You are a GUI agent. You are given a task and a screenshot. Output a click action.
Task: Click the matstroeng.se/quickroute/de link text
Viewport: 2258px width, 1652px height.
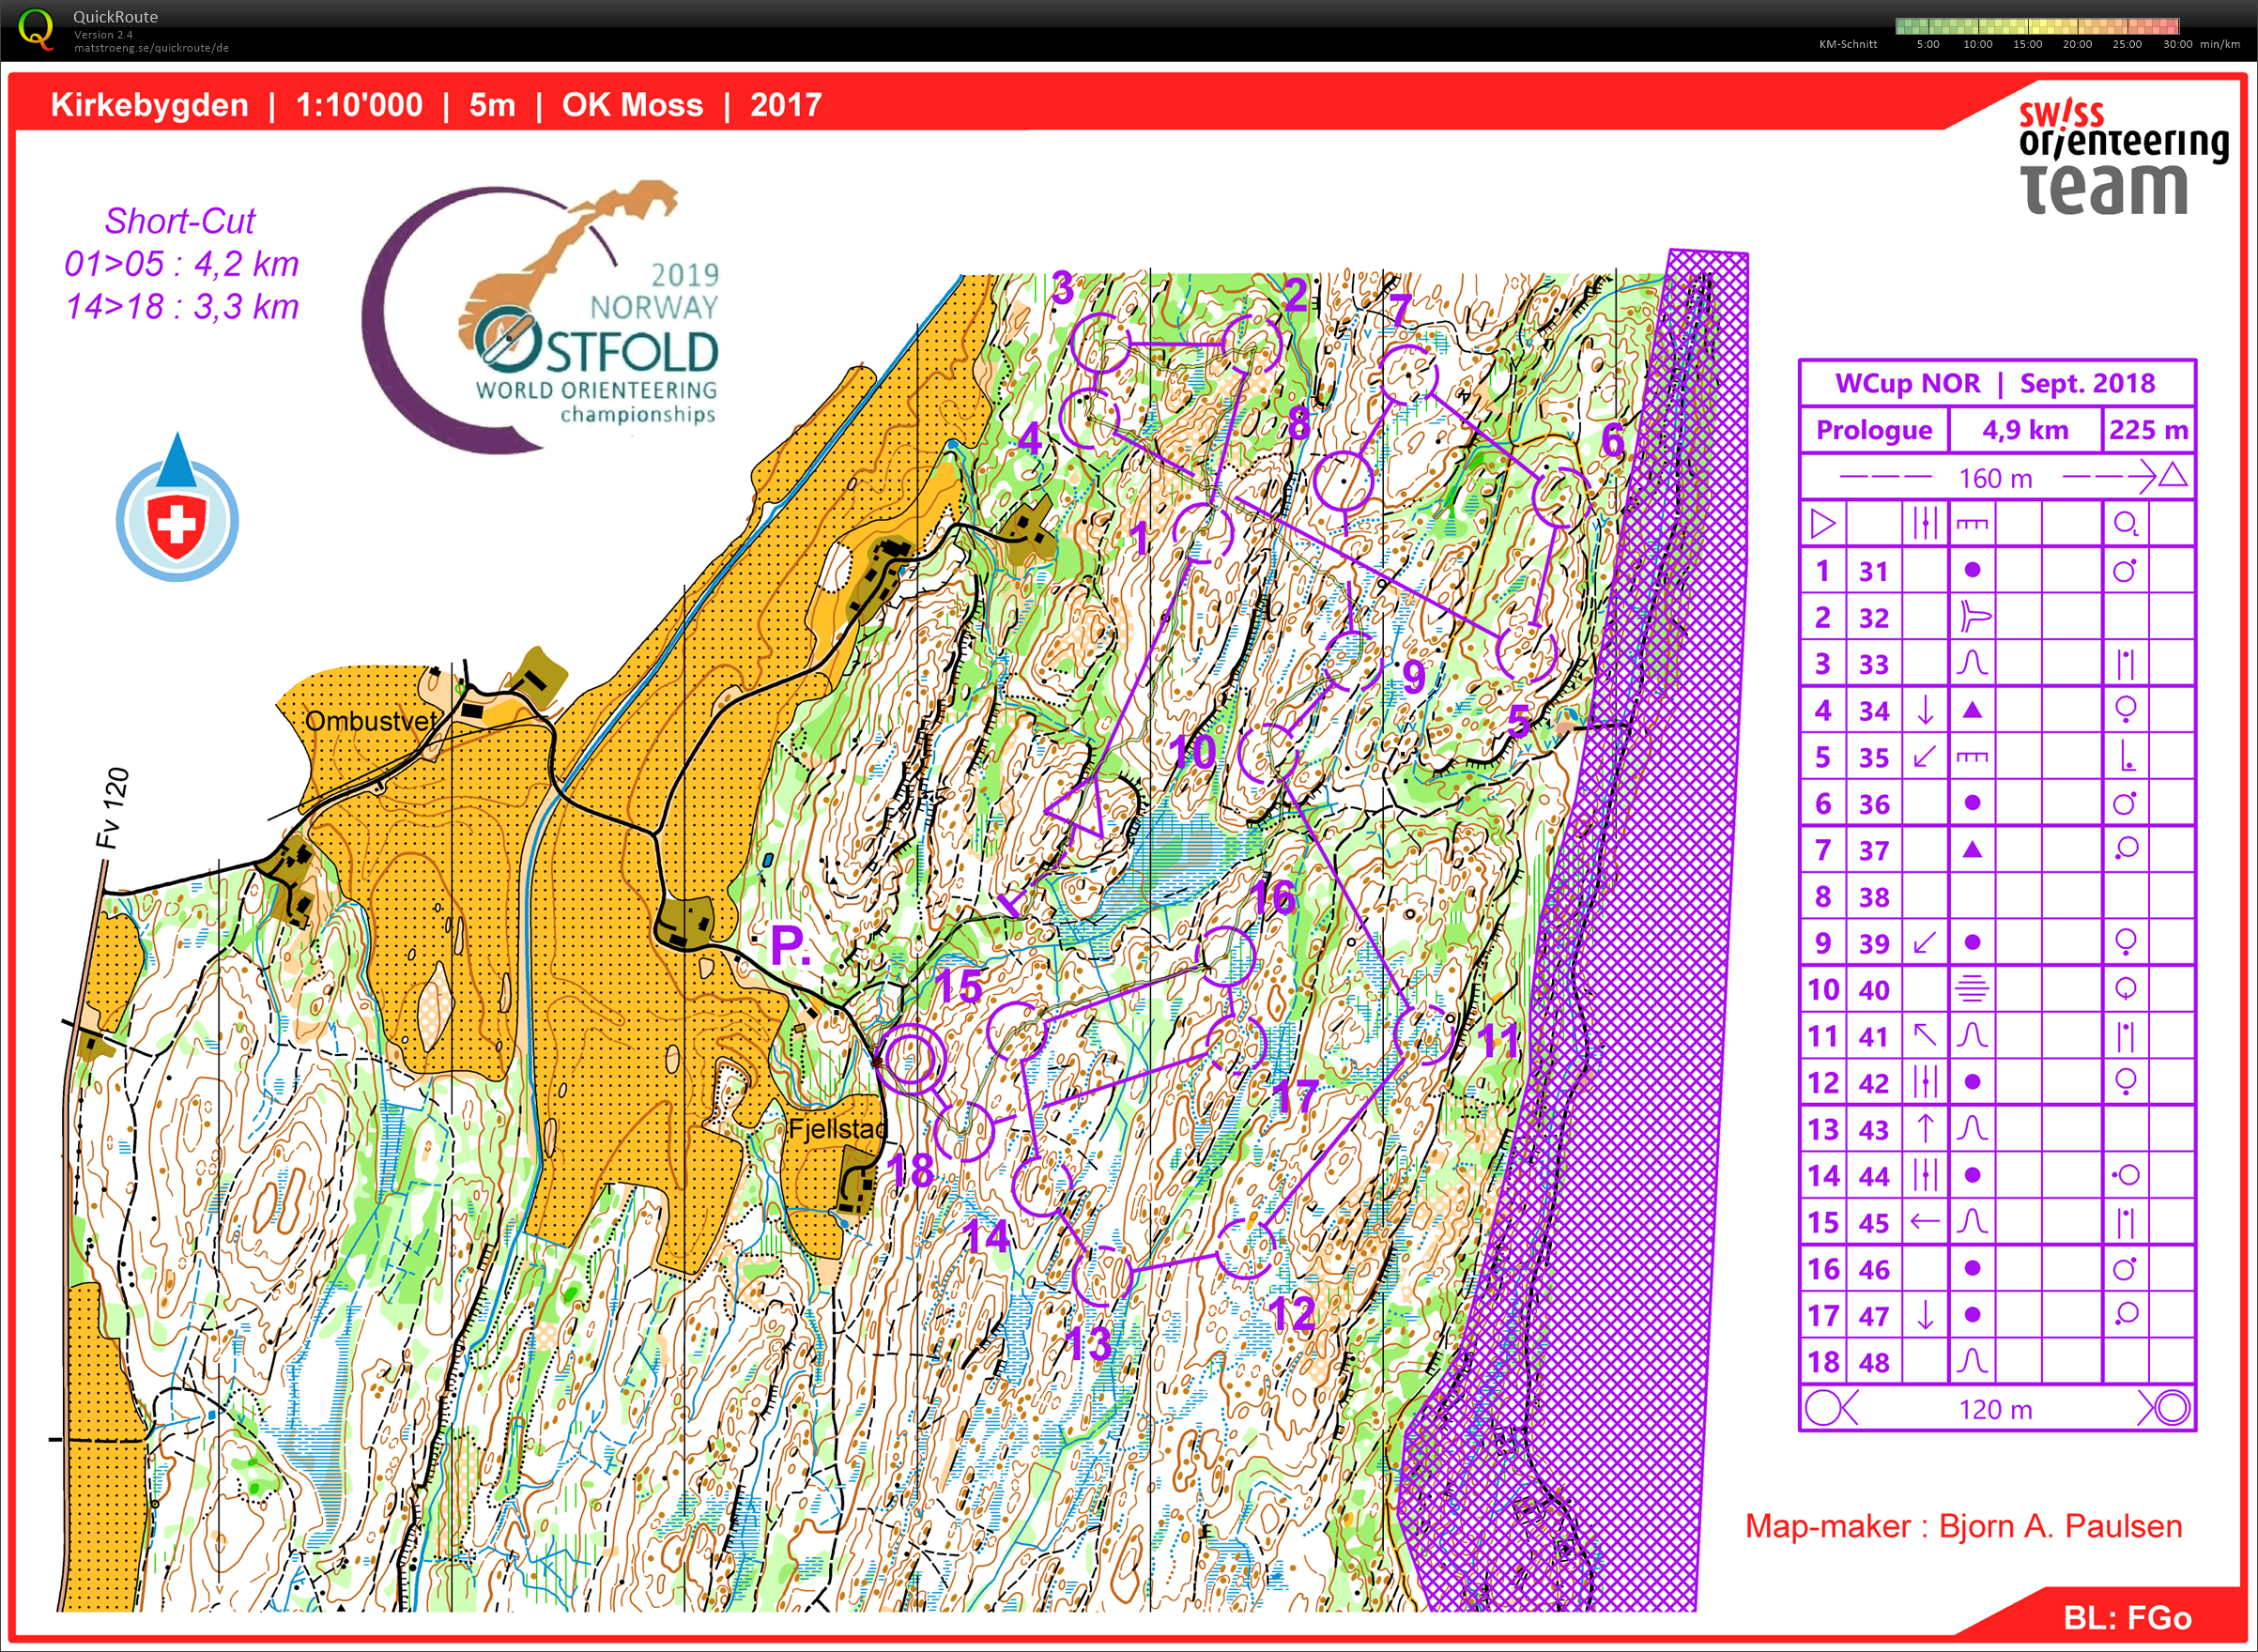[x=151, y=47]
